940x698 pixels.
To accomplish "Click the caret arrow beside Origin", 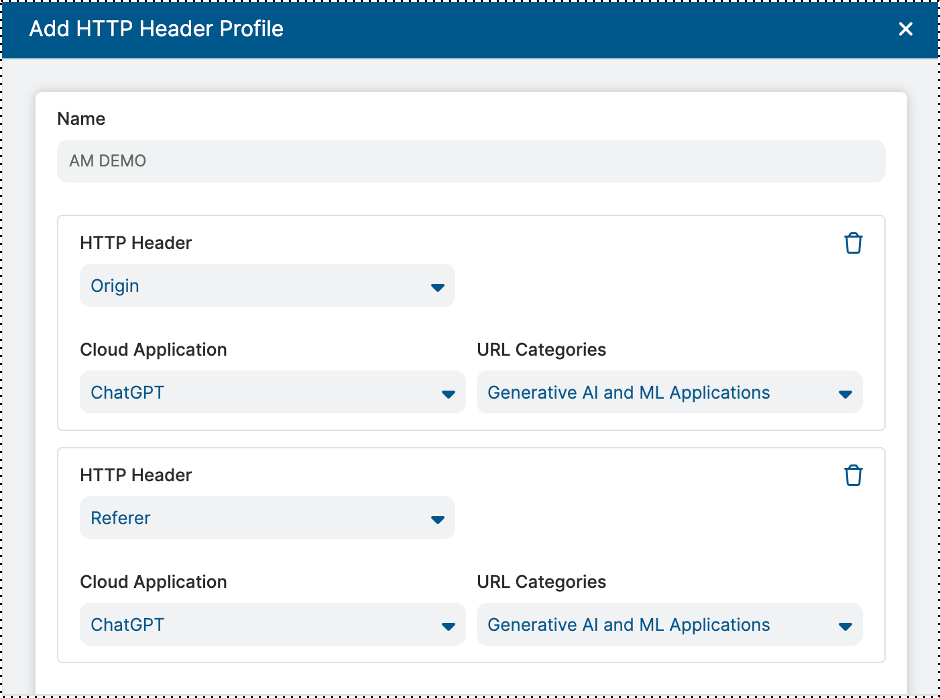I will click(x=437, y=288).
